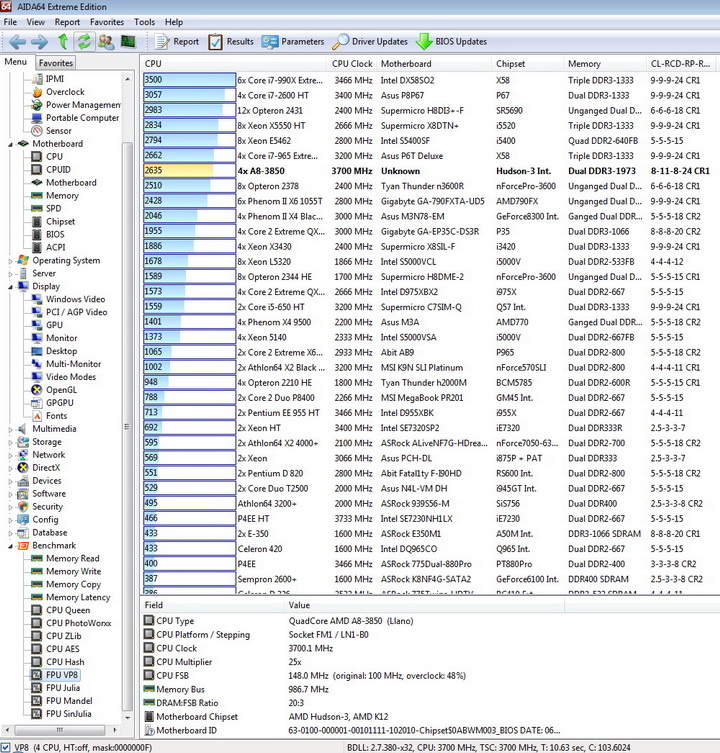Click the Forward arrow toolbar icon
Screen dimensions: 720x753
click(x=39, y=42)
